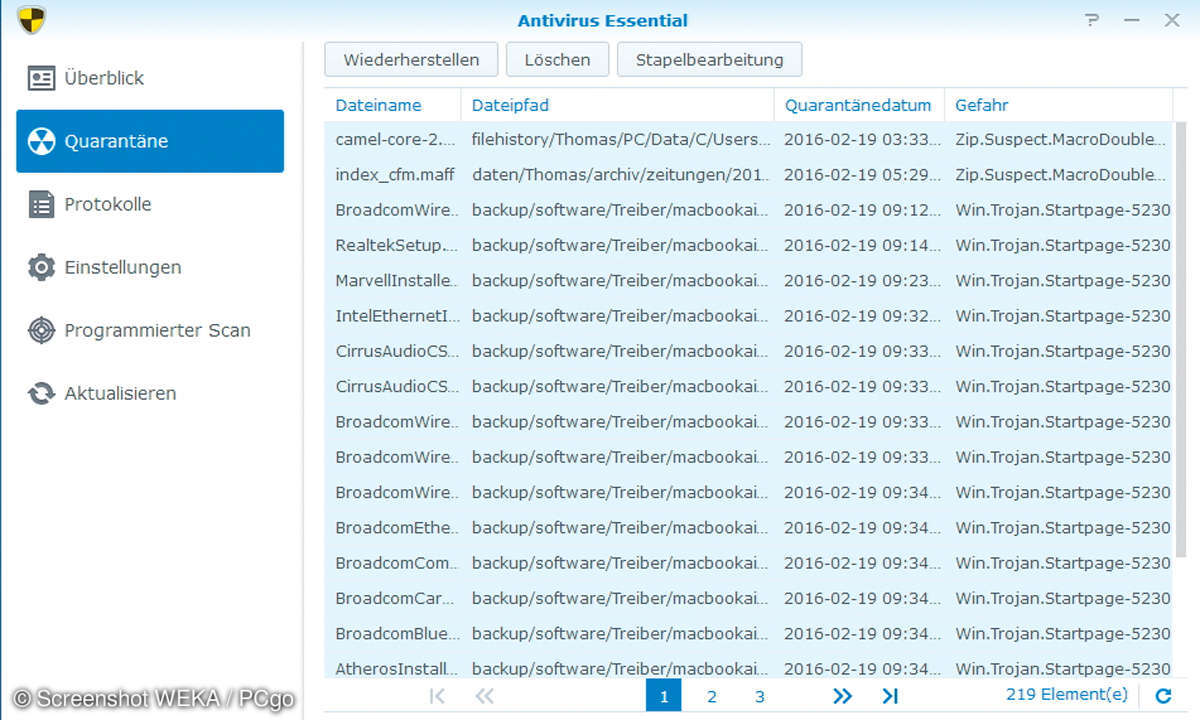Click the Antivirus Essential shield logo
This screenshot has height=720, width=1200.
click(x=32, y=19)
